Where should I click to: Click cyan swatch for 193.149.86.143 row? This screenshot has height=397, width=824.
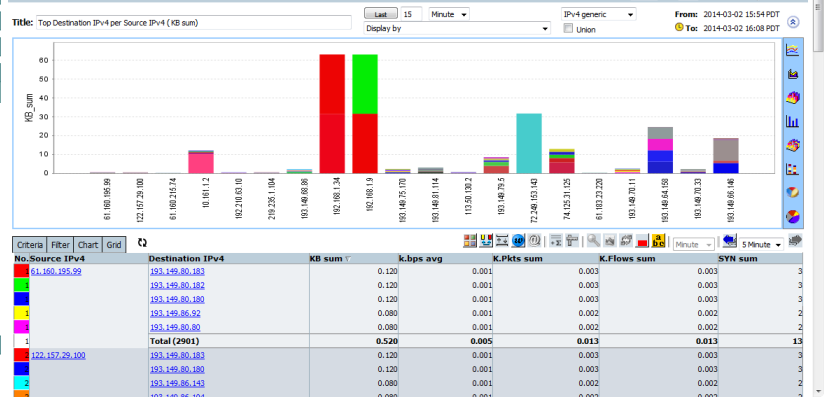(x=21, y=383)
